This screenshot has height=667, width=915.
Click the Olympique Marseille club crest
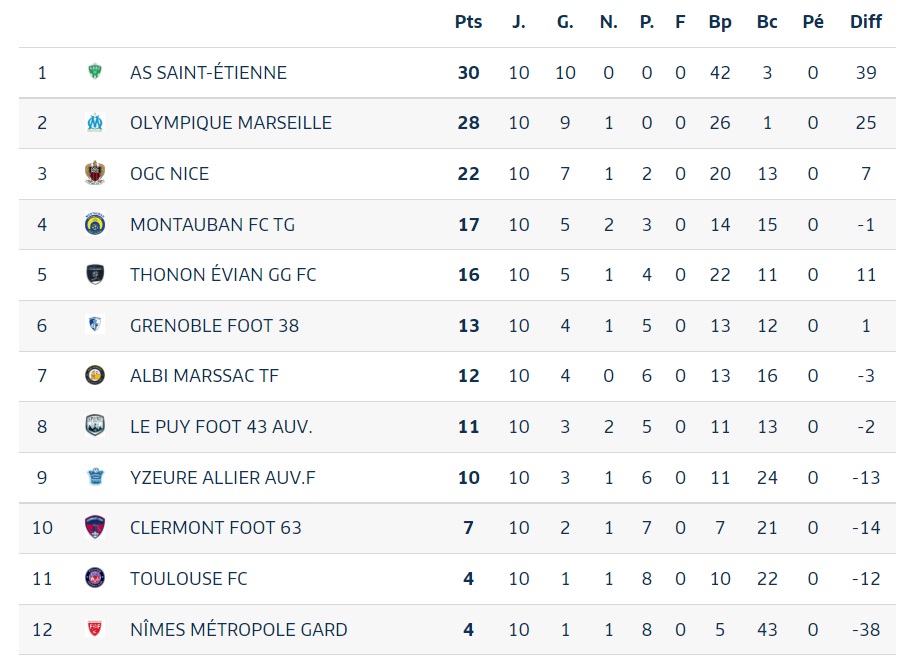click(x=95, y=123)
